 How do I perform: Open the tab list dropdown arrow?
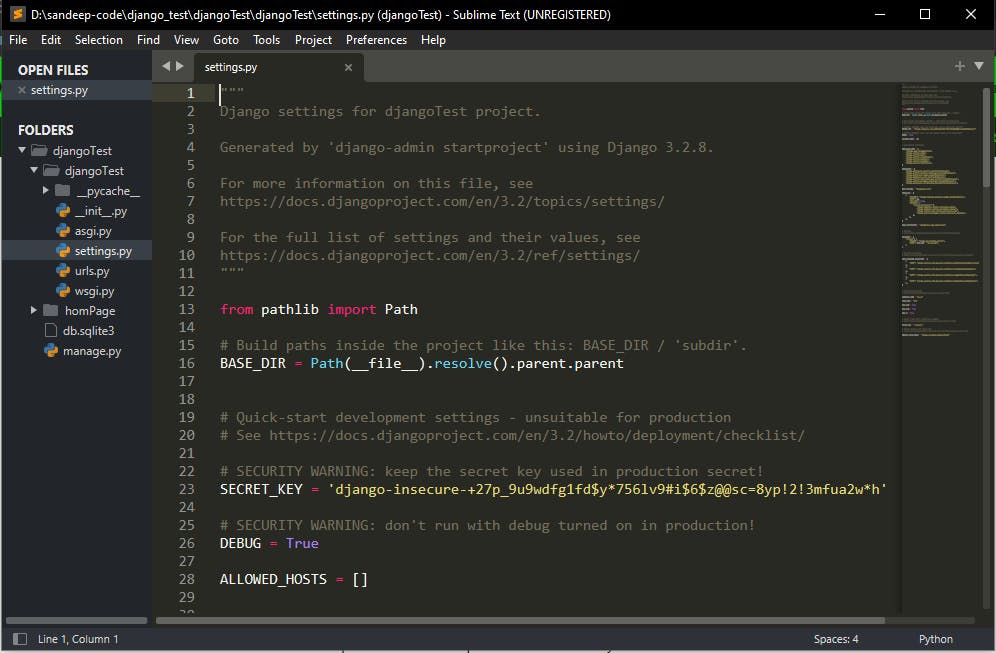[x=979, y=66]
